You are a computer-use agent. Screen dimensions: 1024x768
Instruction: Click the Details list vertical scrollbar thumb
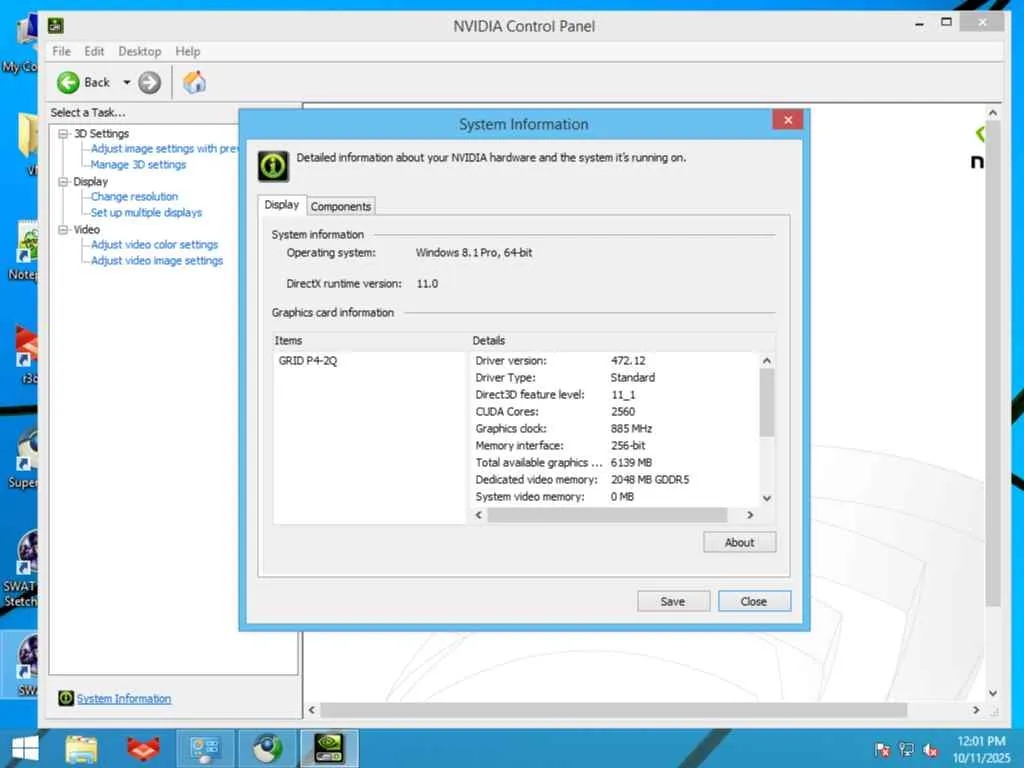click(x=767, y=402)
